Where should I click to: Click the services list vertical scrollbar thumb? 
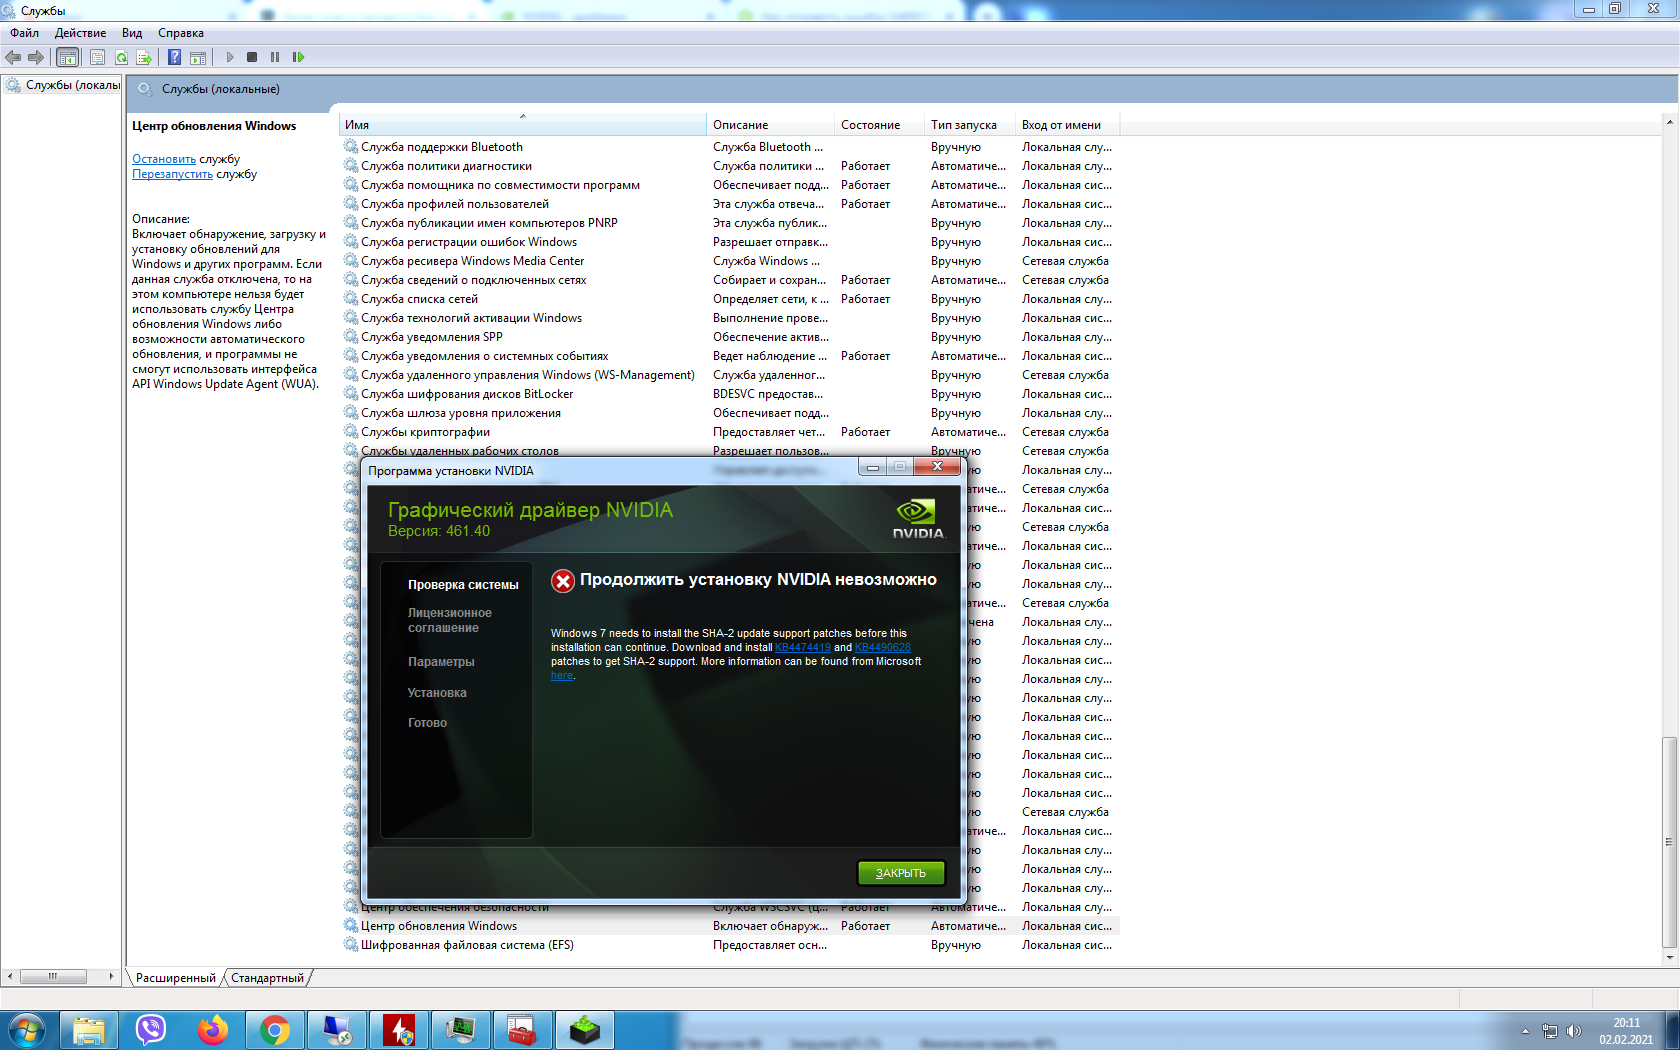(1668, 842)
